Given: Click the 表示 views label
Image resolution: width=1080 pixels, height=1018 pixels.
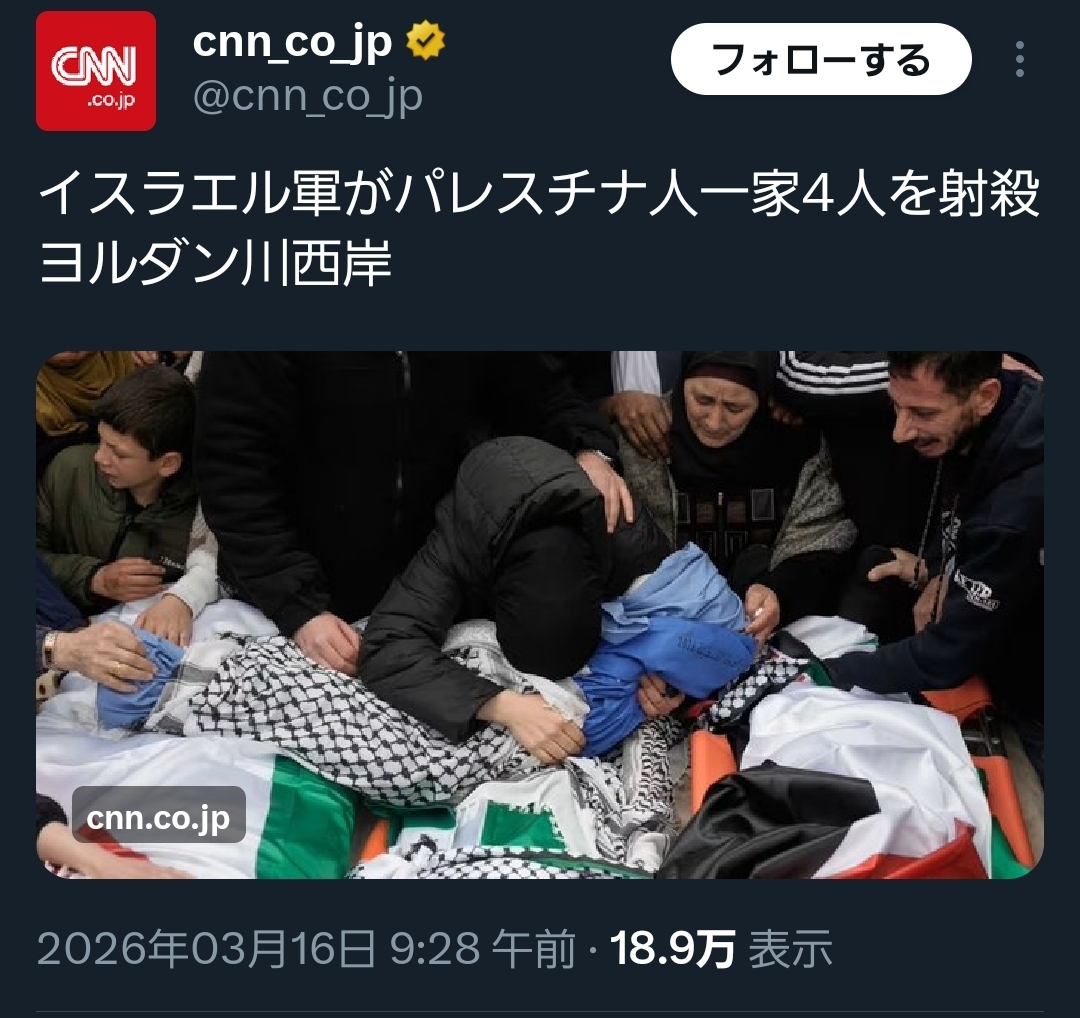Looking at the screenshot, I should 790,948.
